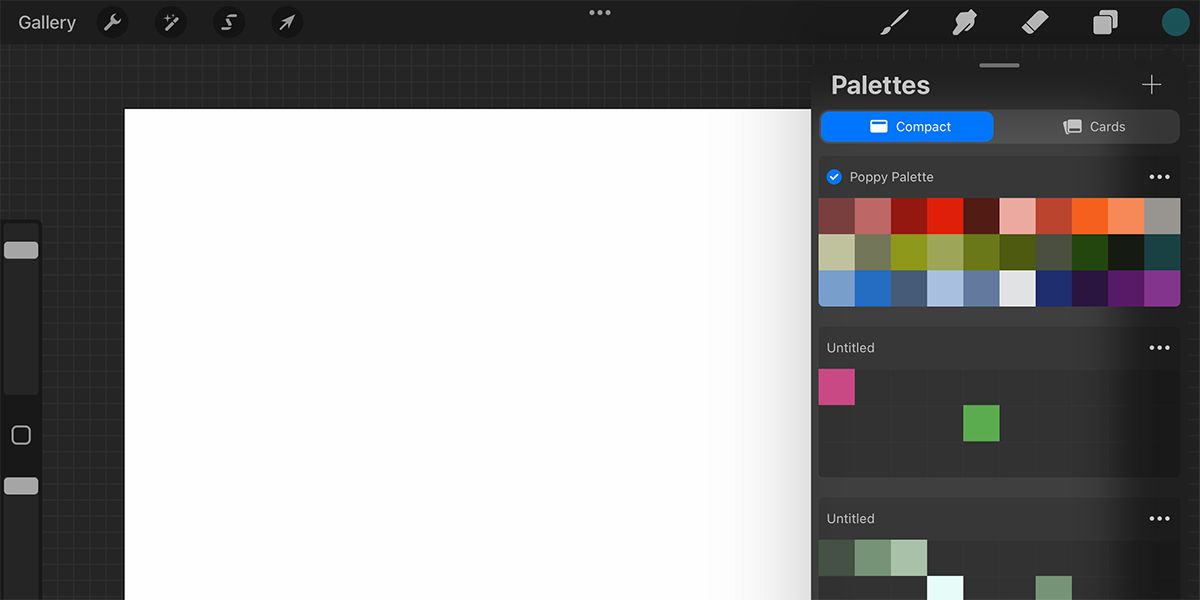Select the Transform arrow tool

286,22
